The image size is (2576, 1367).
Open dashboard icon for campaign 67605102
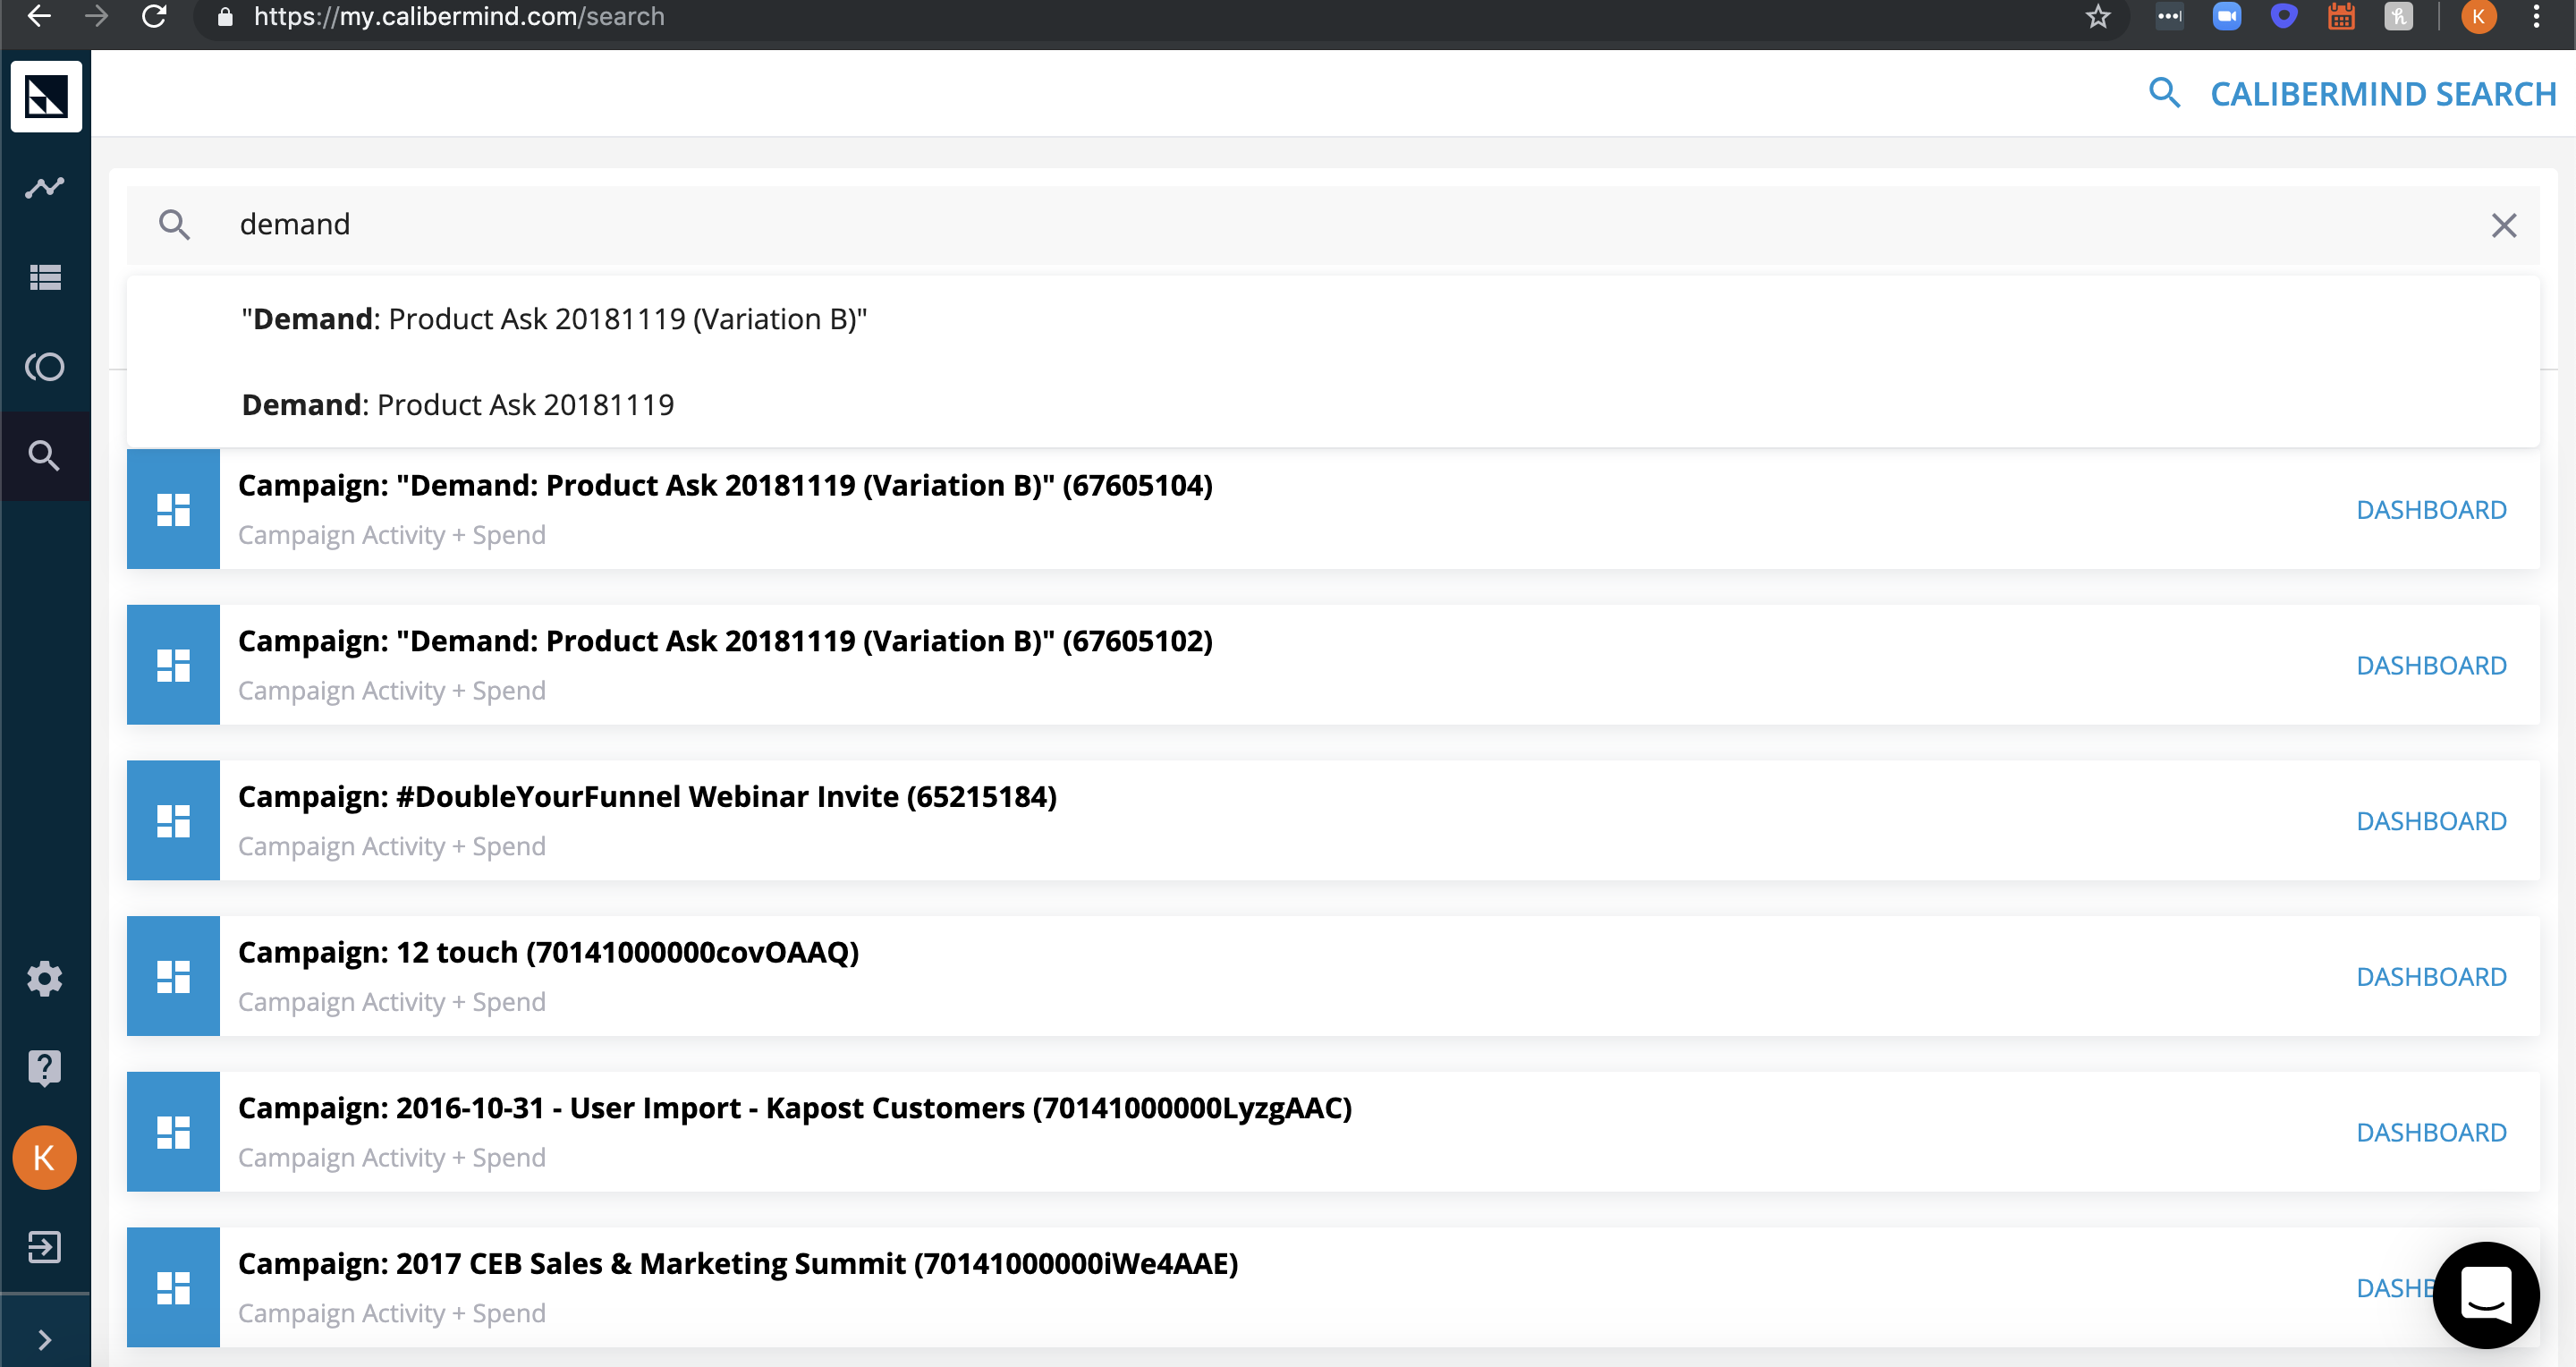click(x=173, y=665)
